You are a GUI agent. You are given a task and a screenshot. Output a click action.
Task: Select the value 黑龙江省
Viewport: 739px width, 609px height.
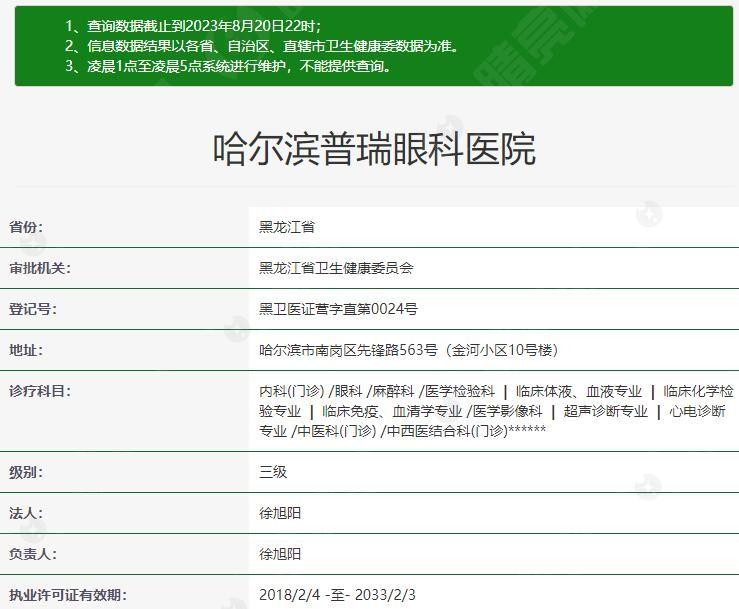tap(287, 227)
